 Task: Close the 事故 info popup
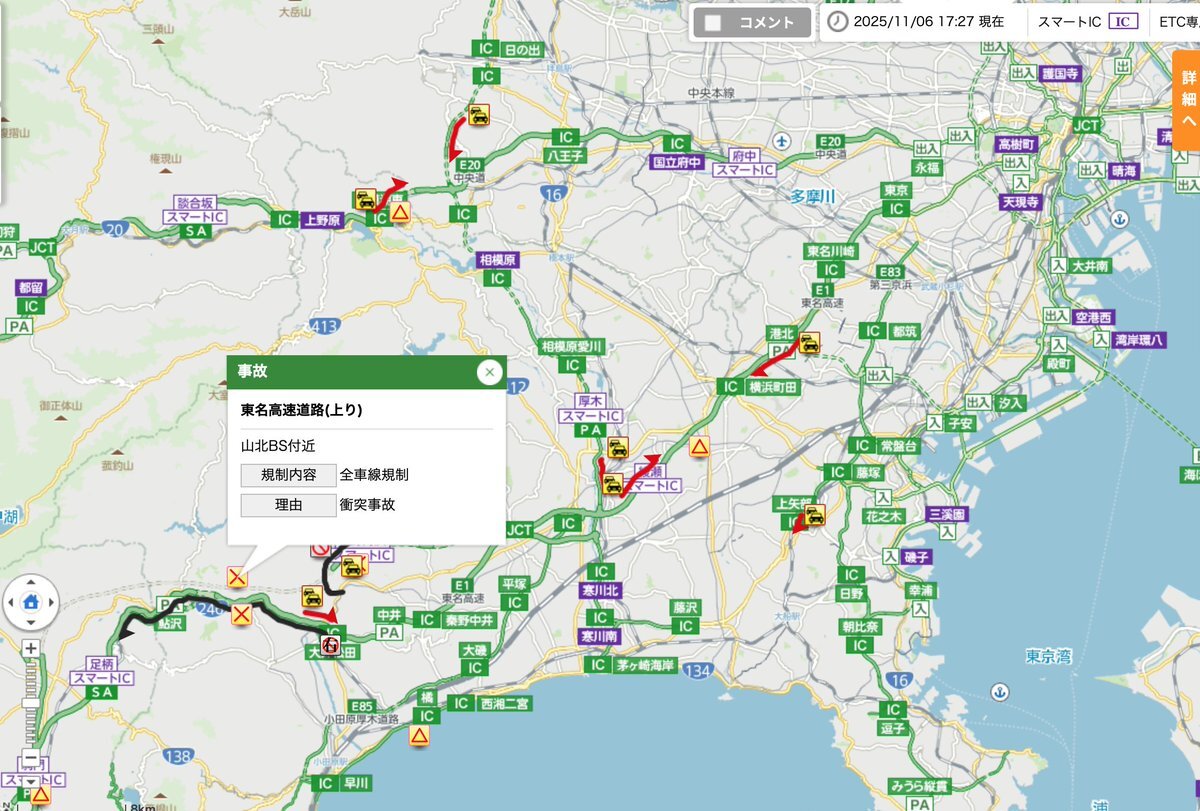click(x=488, y=373)
